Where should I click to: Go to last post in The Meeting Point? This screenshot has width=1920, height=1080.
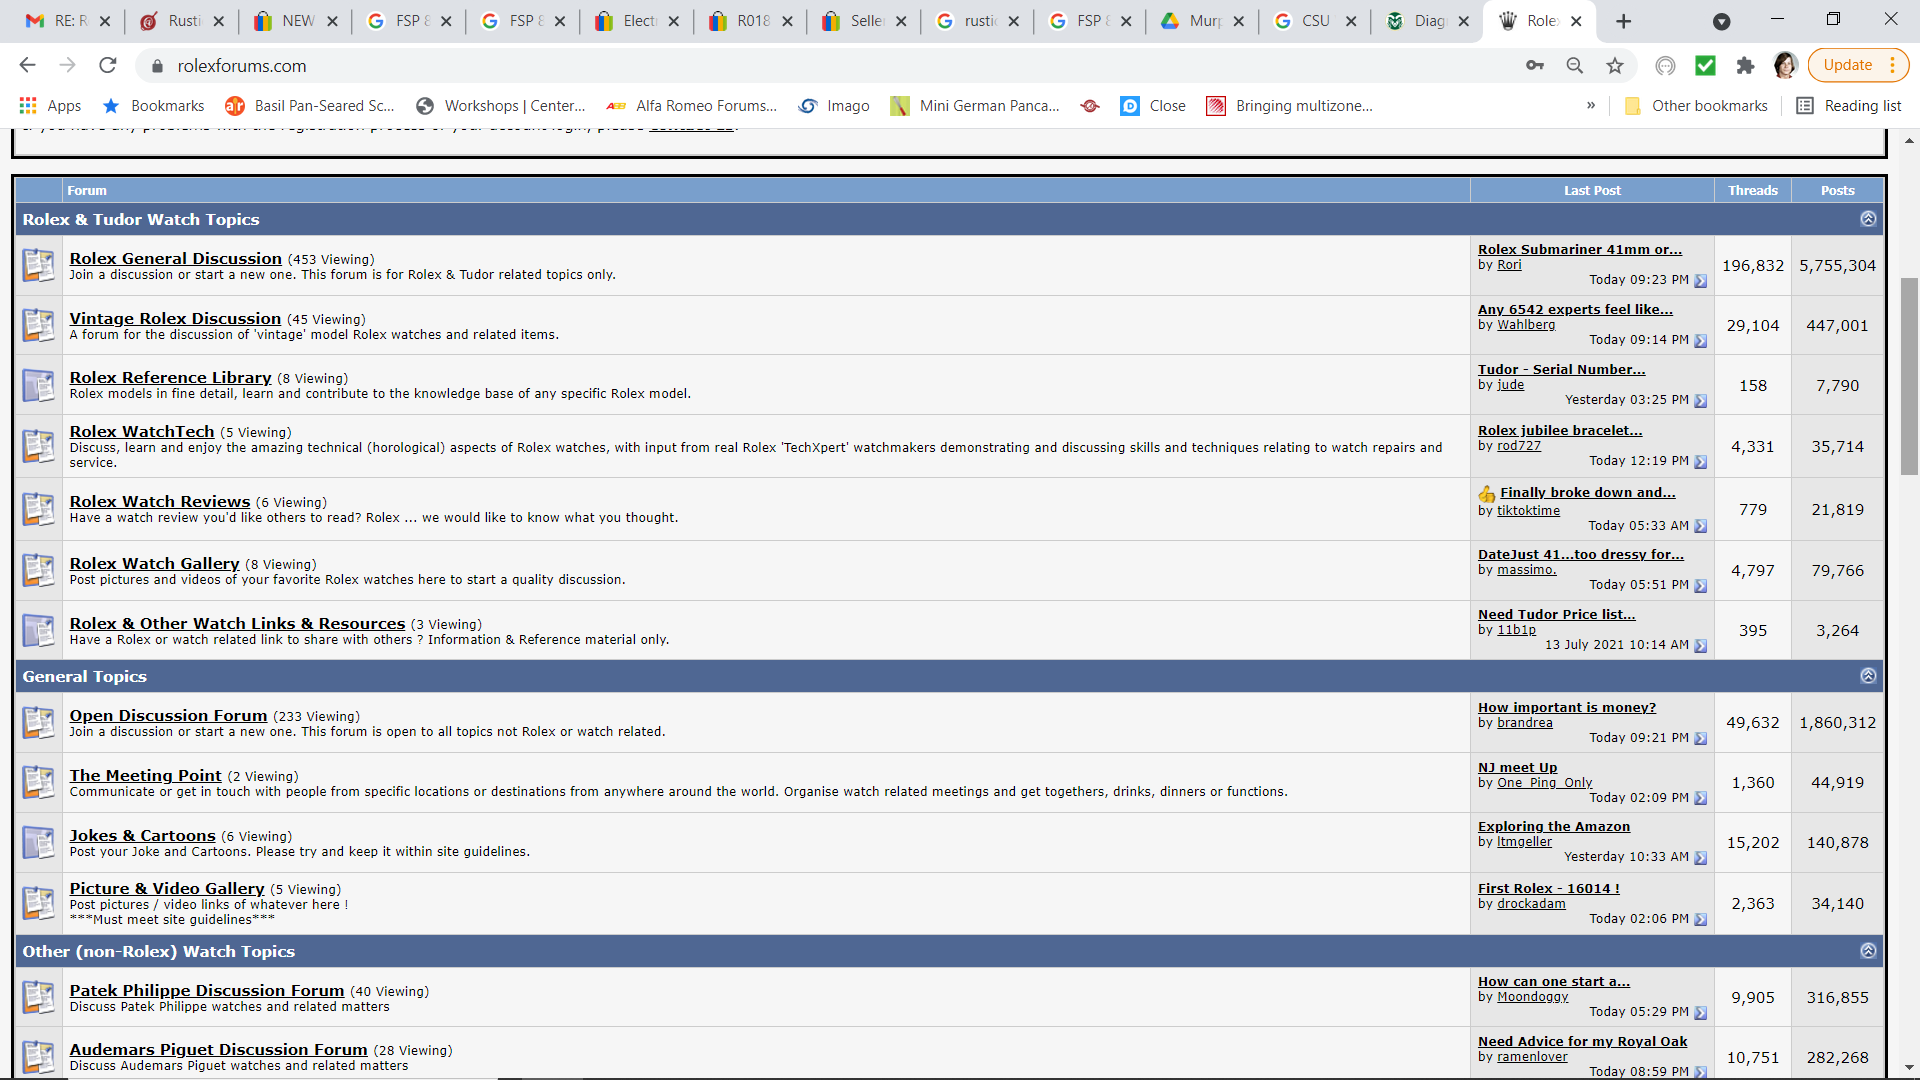click(1701, 799)
